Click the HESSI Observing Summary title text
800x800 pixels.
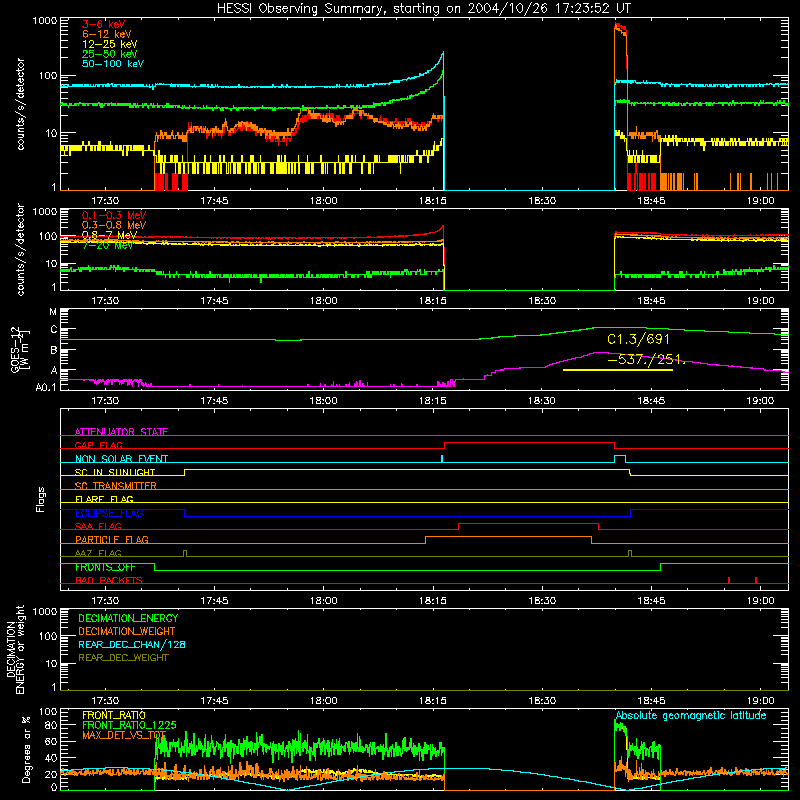click(x=423, y=9)
